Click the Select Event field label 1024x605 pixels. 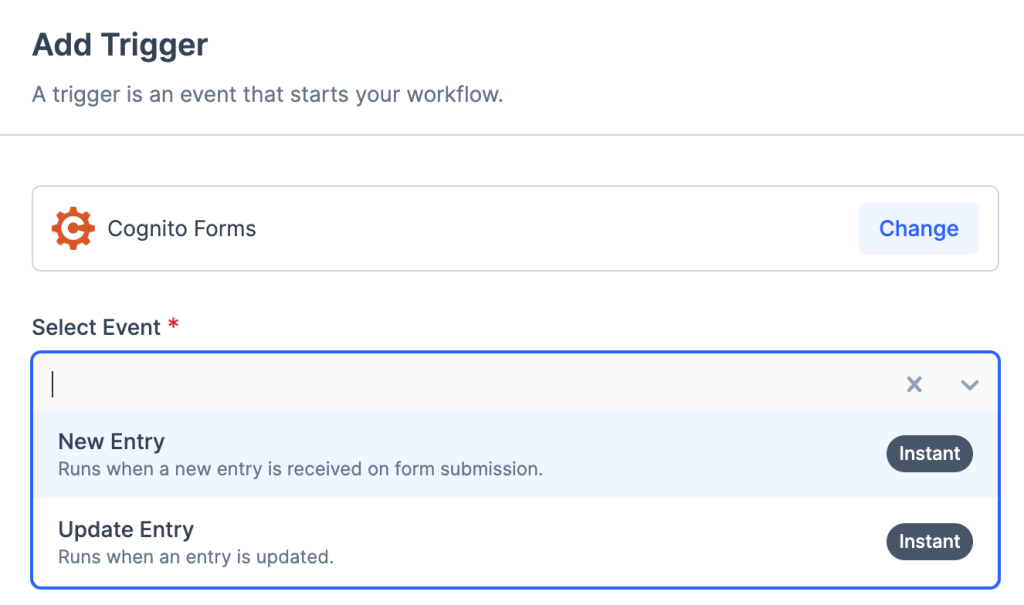pos(96,328)
